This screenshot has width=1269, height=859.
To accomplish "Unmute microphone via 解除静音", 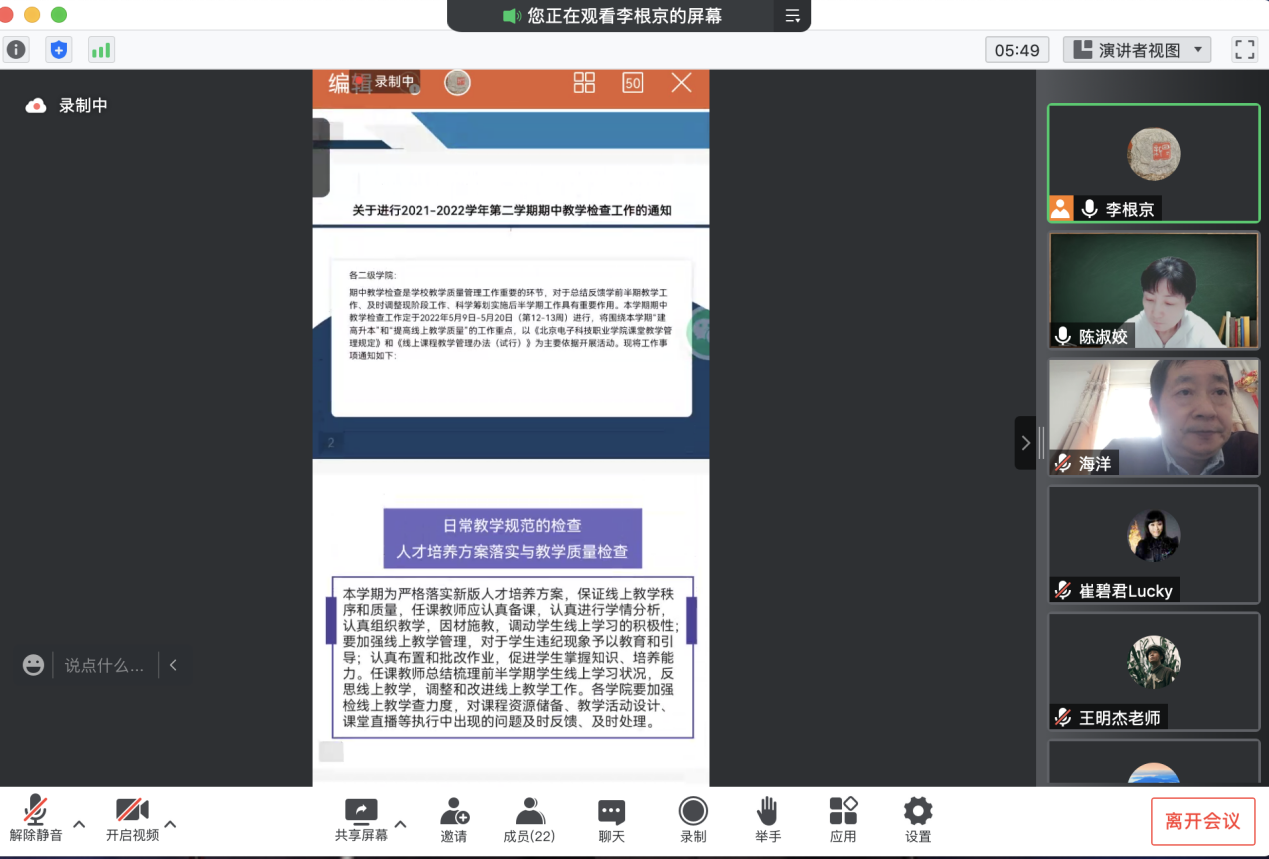I will click(x=36, y=819).
